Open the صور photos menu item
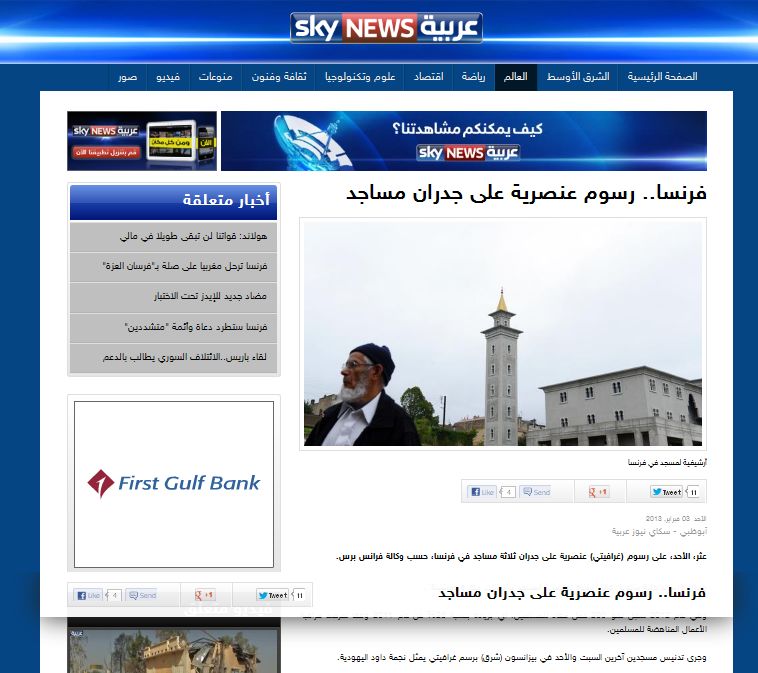 pos(128,77)
